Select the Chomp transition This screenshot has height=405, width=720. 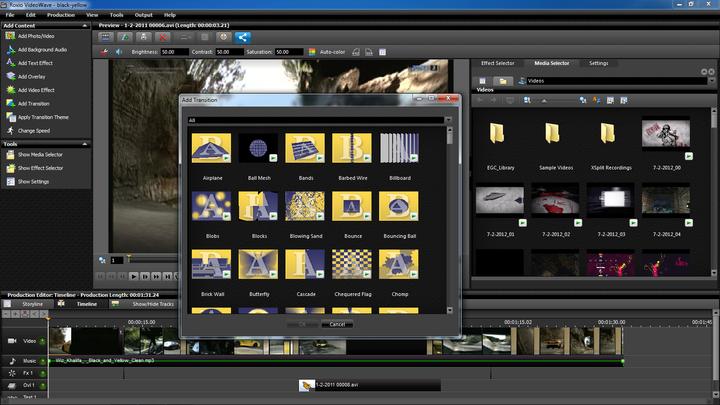pos(399,264)
